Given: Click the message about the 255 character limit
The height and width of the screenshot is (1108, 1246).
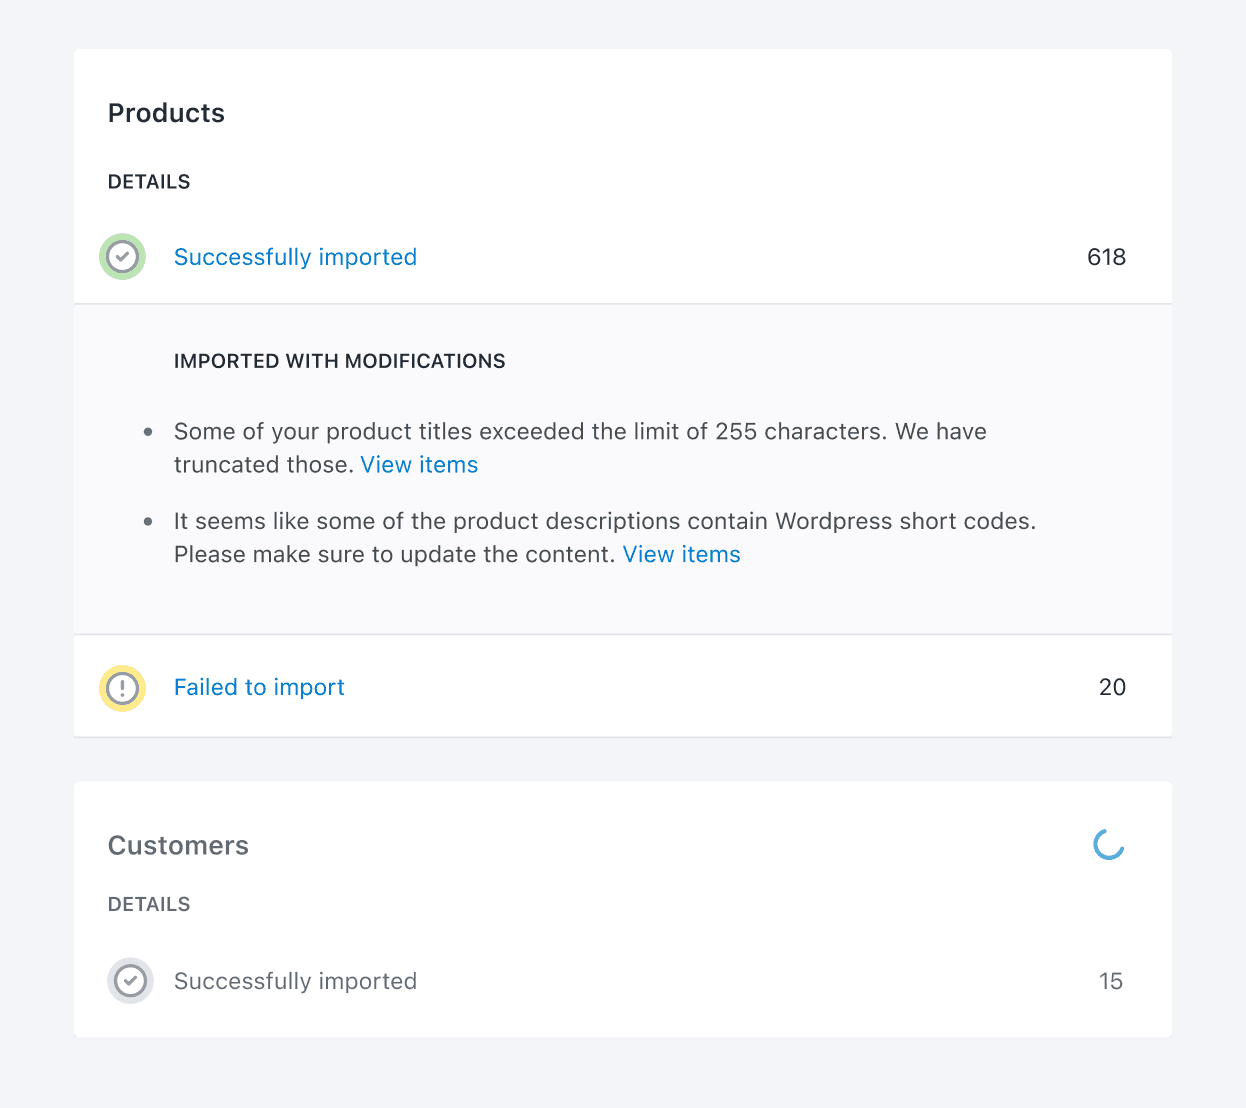Looking at the screenshot, I should (x=580, y=432).
